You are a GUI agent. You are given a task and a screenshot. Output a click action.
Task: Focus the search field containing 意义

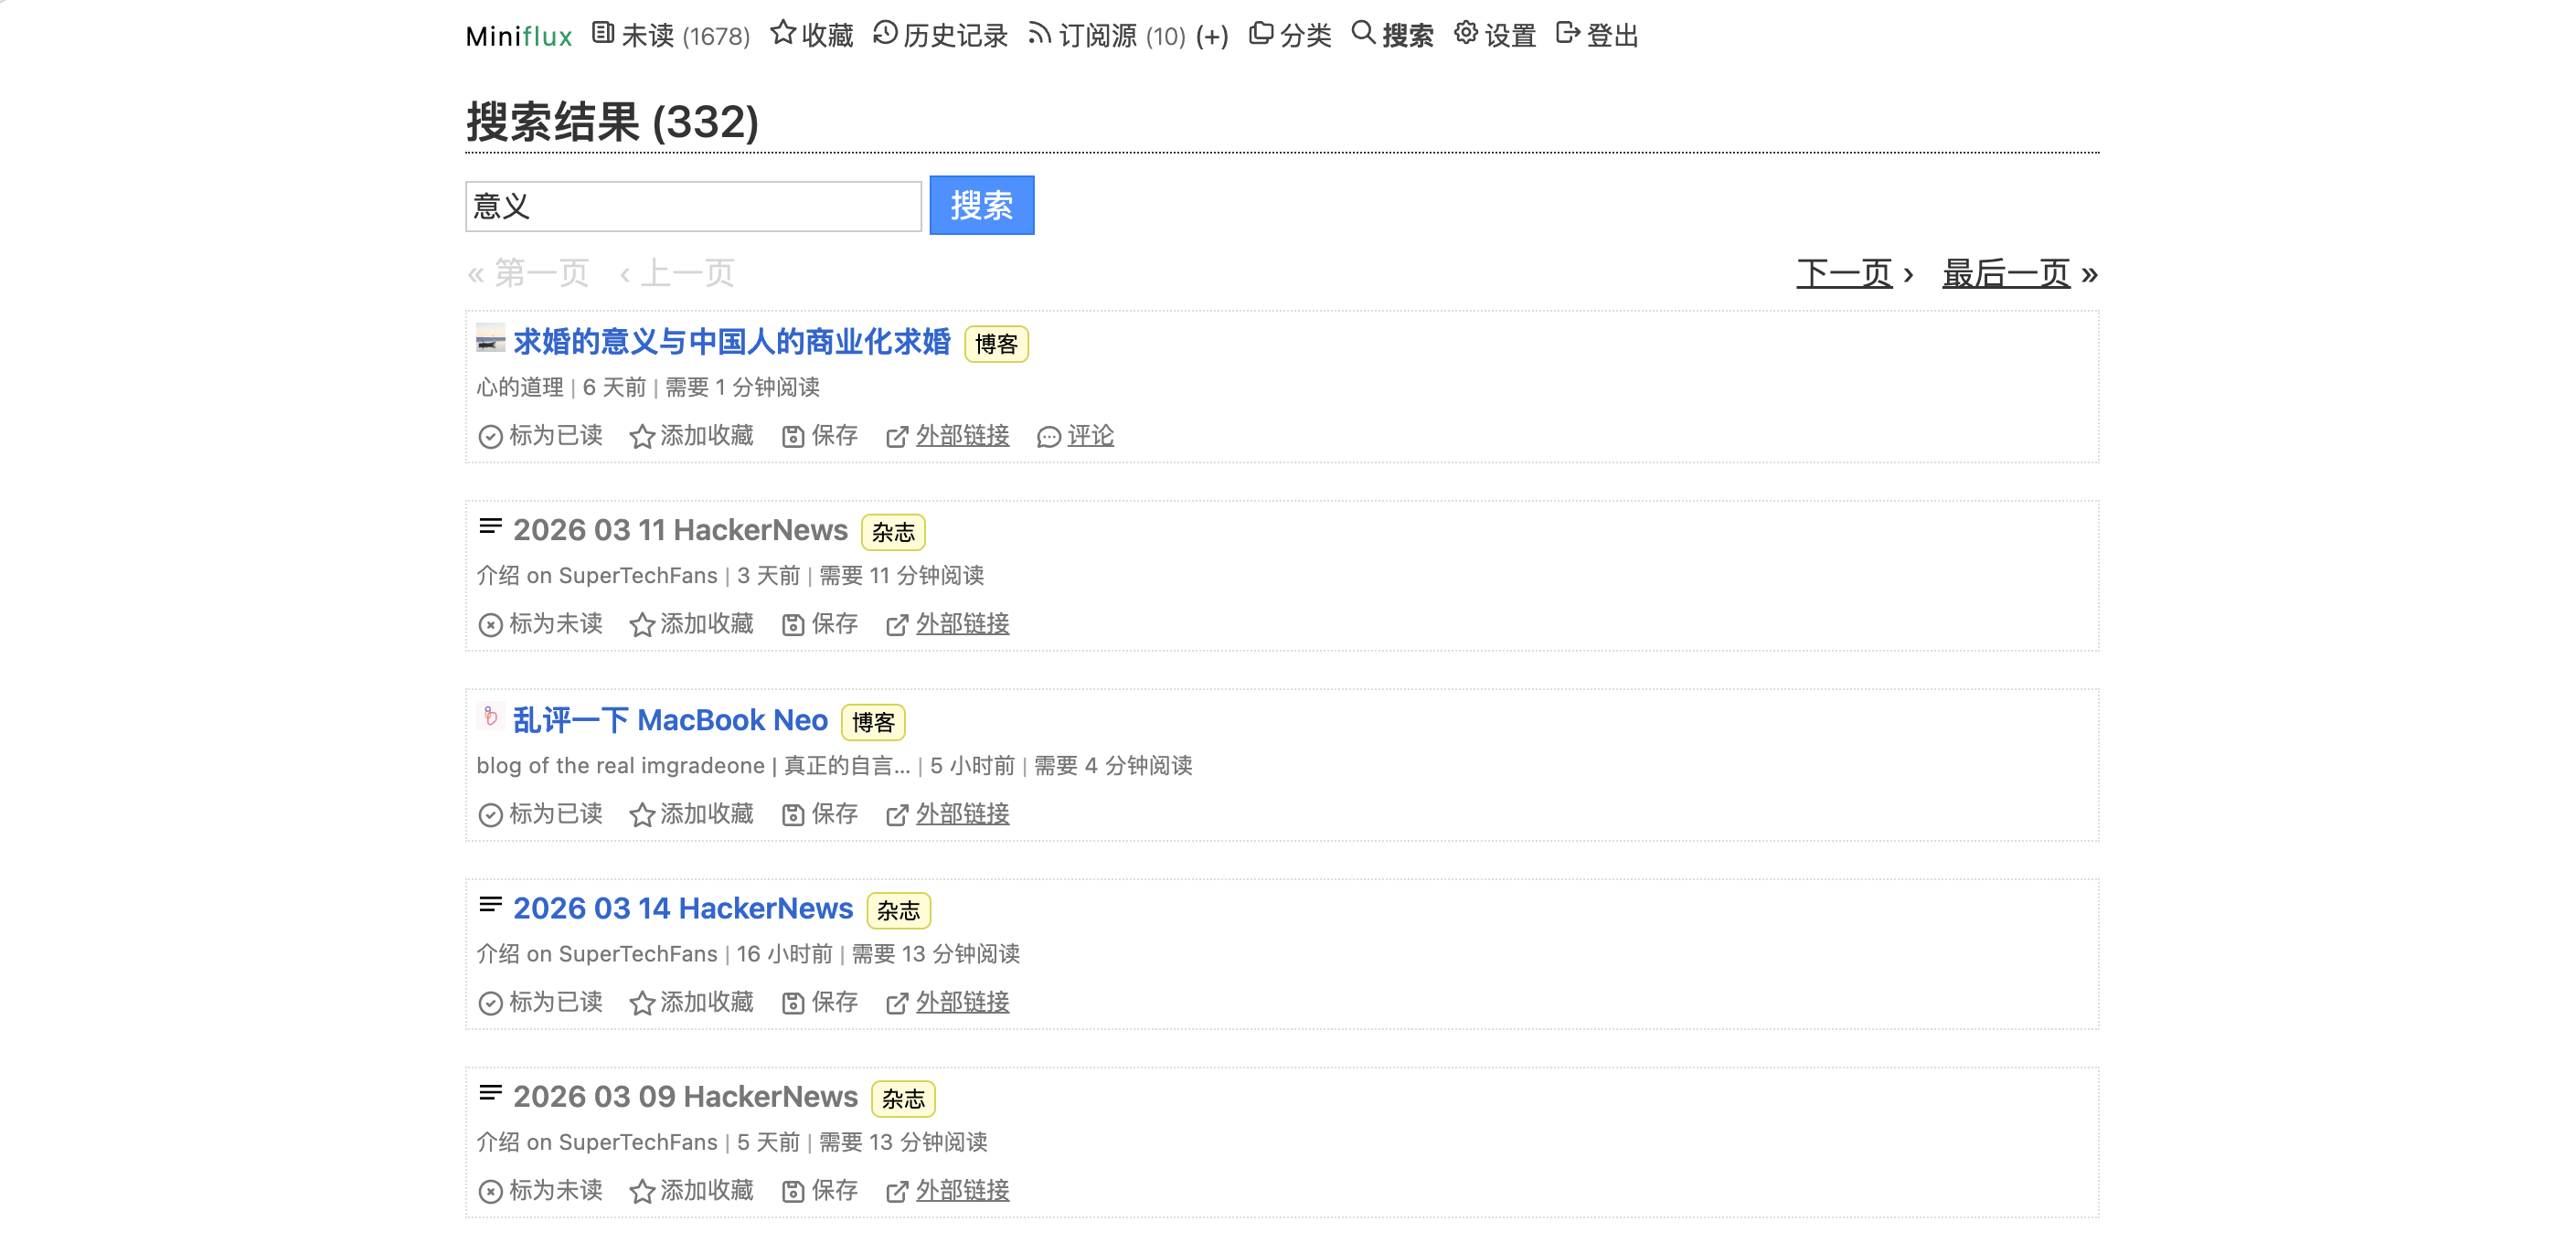(693, 206)
